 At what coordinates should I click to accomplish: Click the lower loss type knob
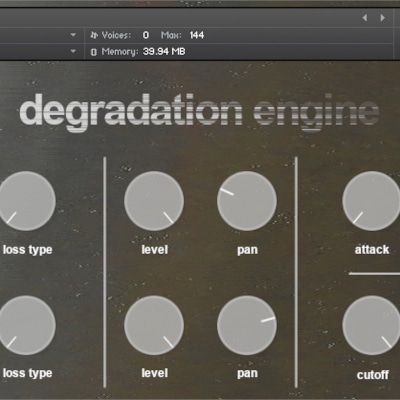[26, 325]
